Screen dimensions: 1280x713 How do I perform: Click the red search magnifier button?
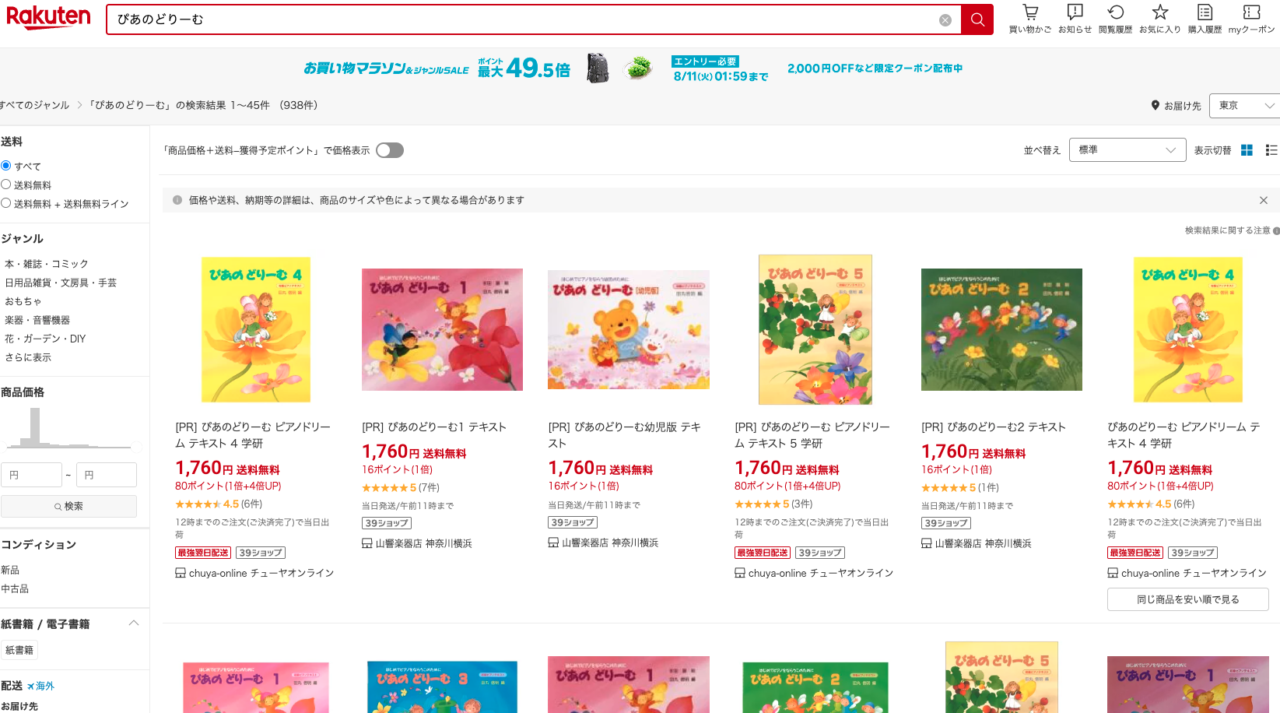[x=977, y=20]
